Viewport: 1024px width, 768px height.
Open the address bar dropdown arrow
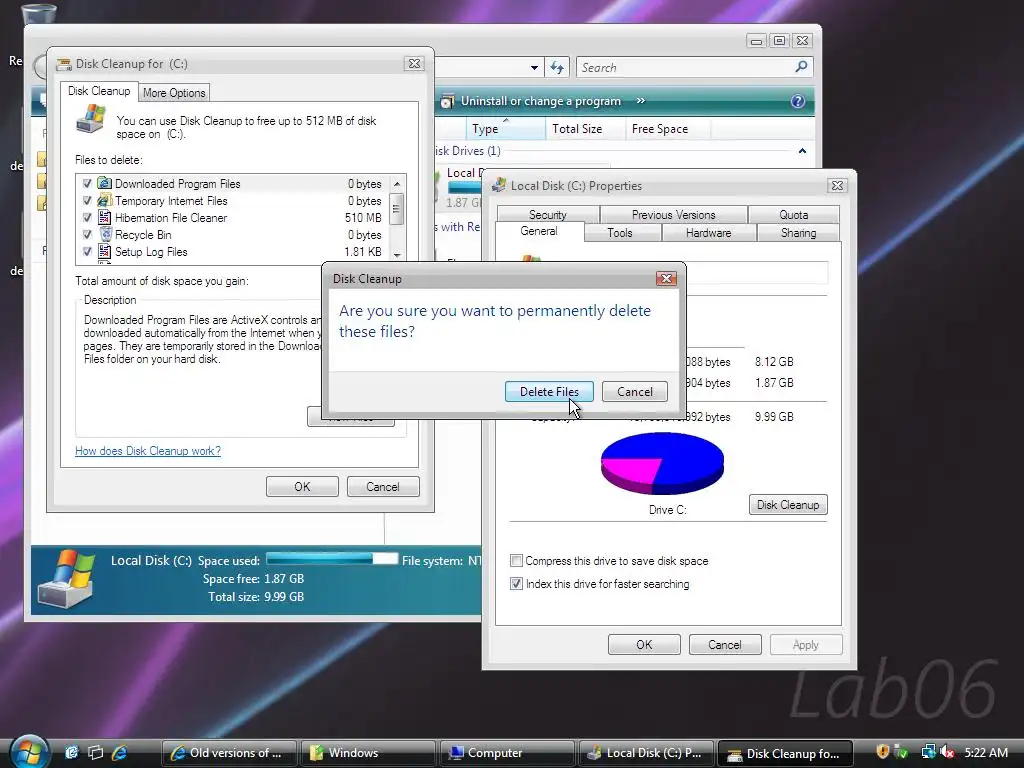[x=534, y=67]
